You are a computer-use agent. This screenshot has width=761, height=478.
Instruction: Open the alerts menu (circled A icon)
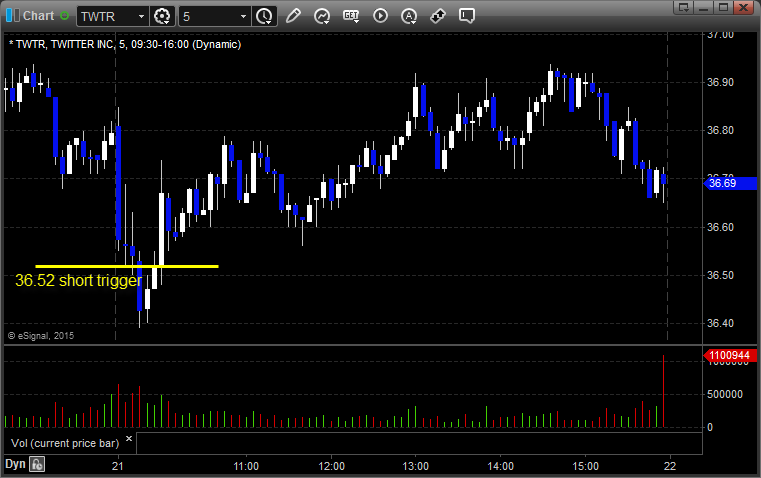tap(409, 16)
